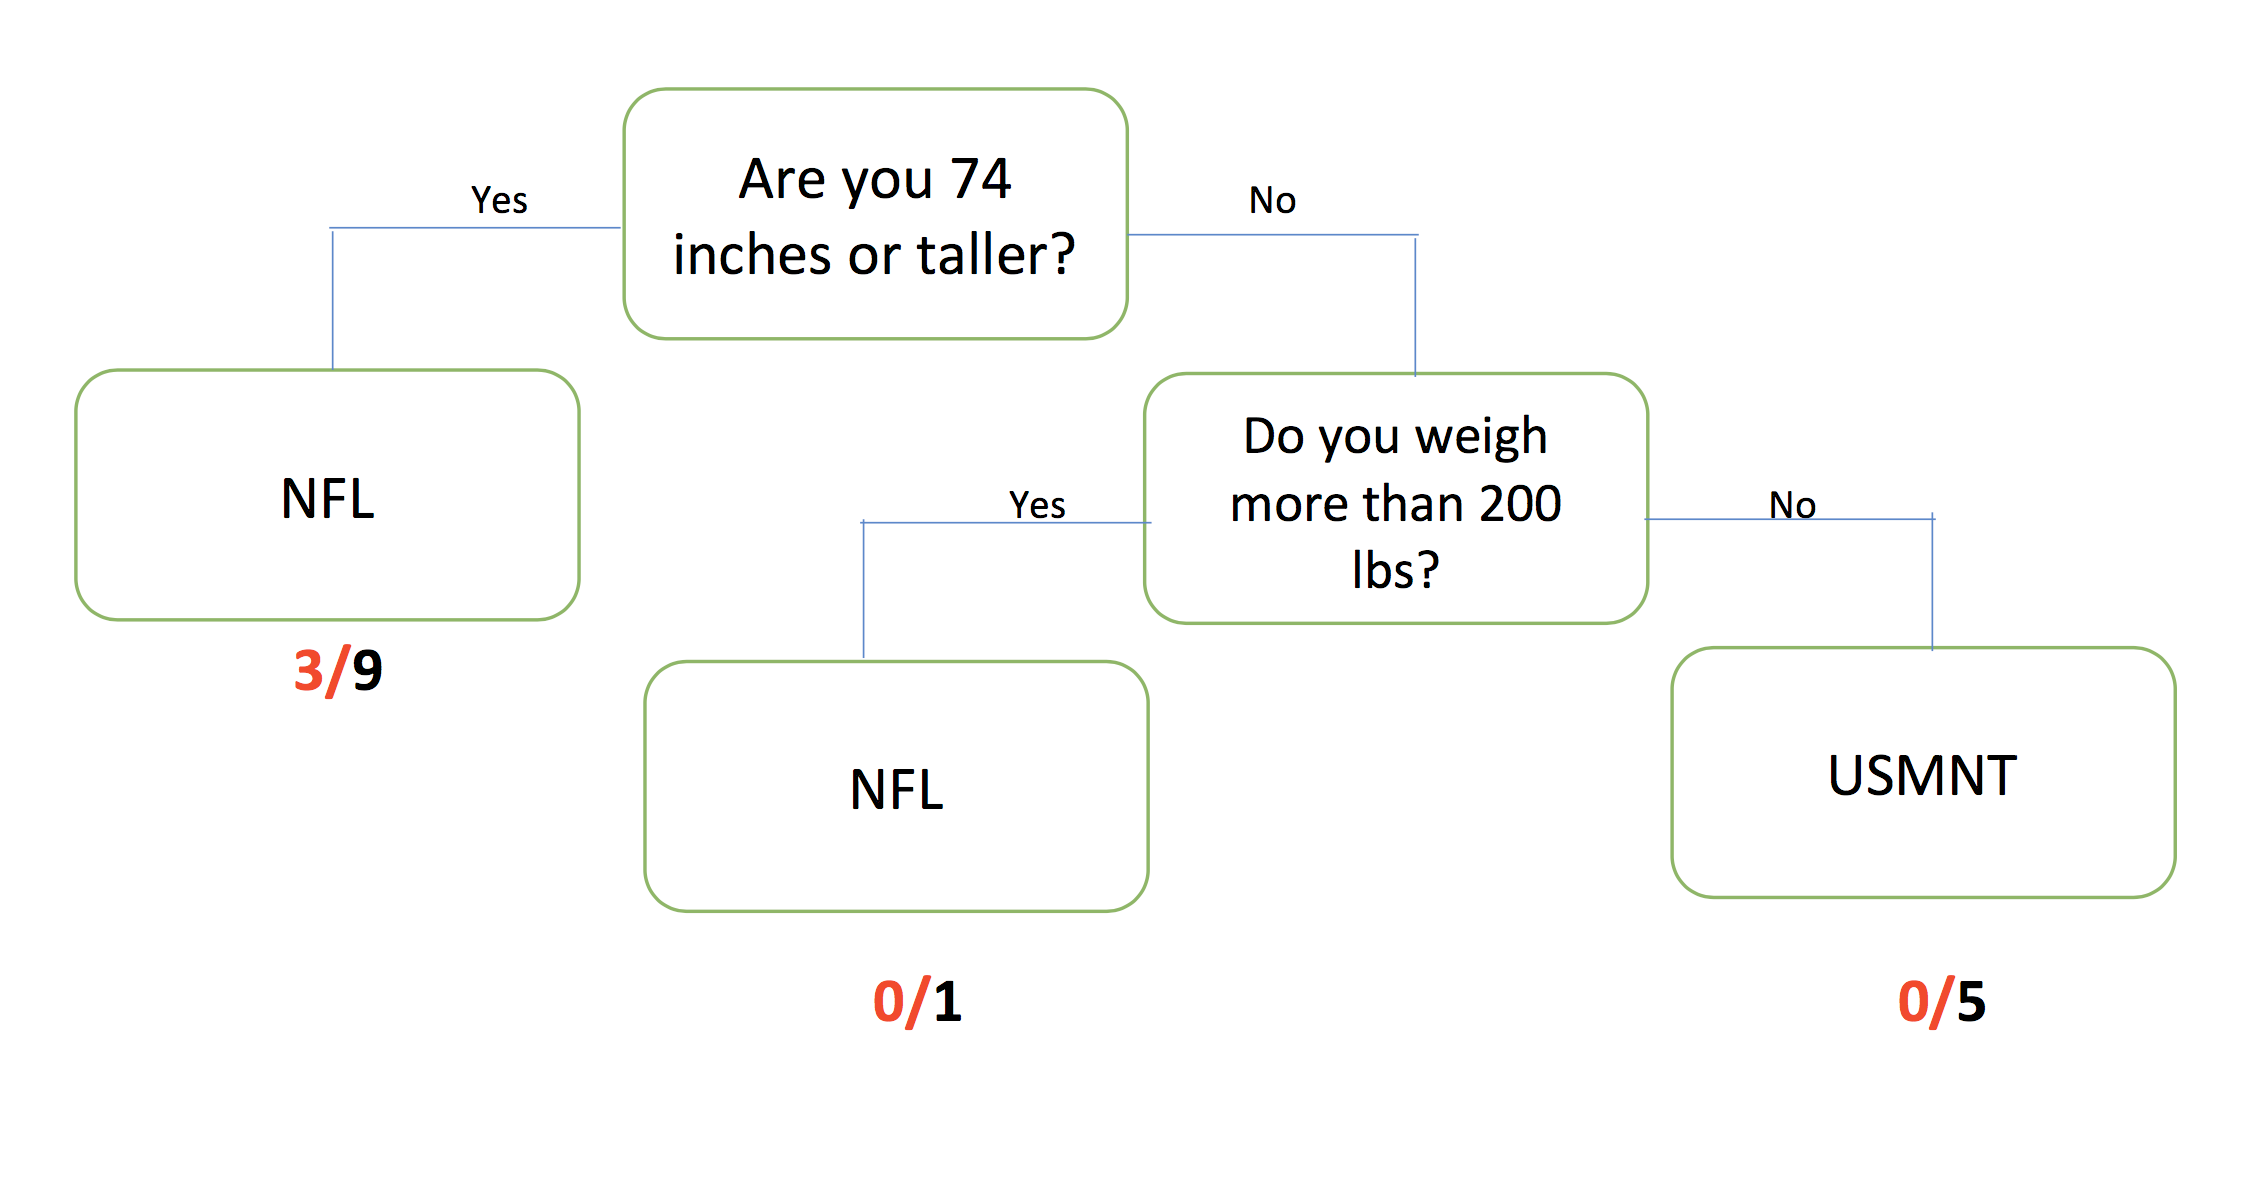Select the "Do you weigh more than 200 lbs?" node
Screen dimensions: 2242x1180
click(1395, 500)
